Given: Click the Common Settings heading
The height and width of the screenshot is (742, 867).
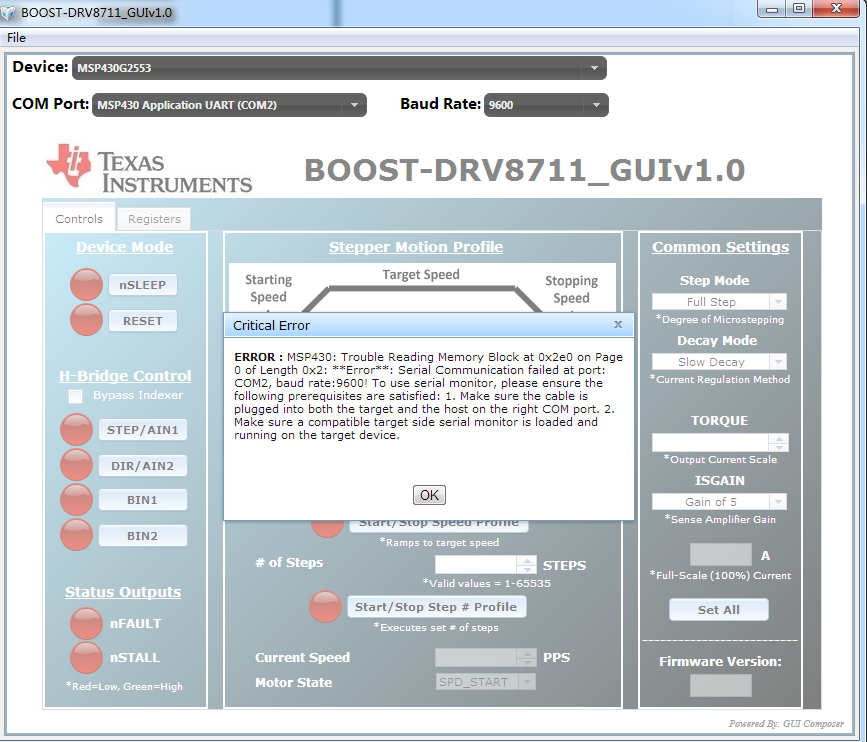Looking at the screenshot, I should coord(720,247).
